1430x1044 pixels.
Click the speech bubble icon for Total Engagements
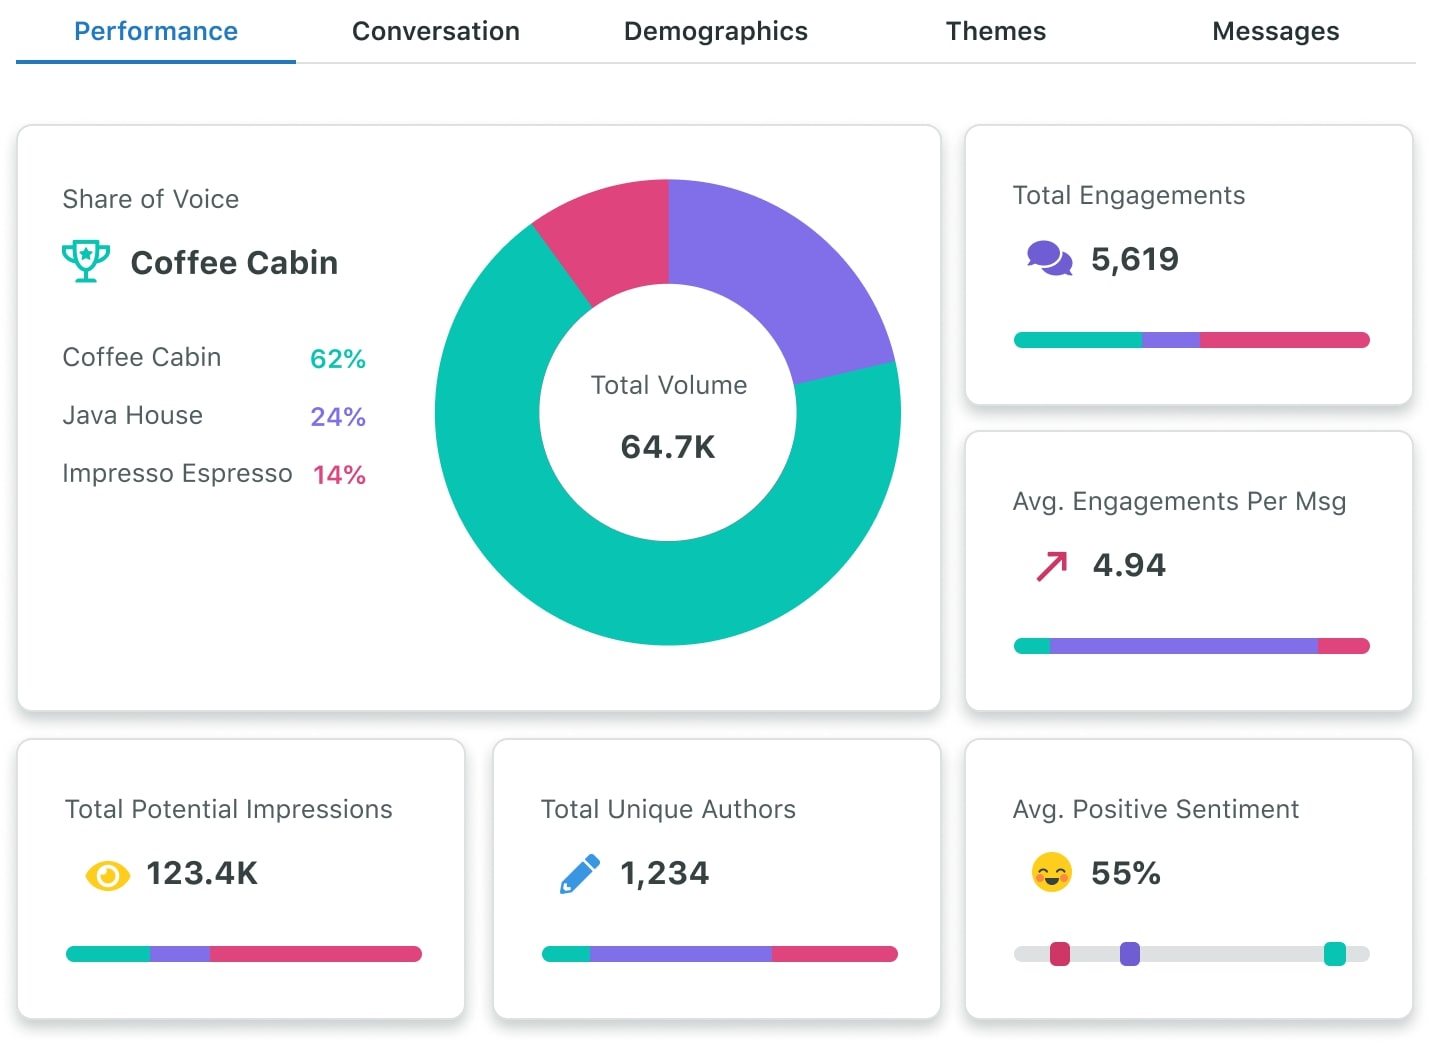[1049, 258]
